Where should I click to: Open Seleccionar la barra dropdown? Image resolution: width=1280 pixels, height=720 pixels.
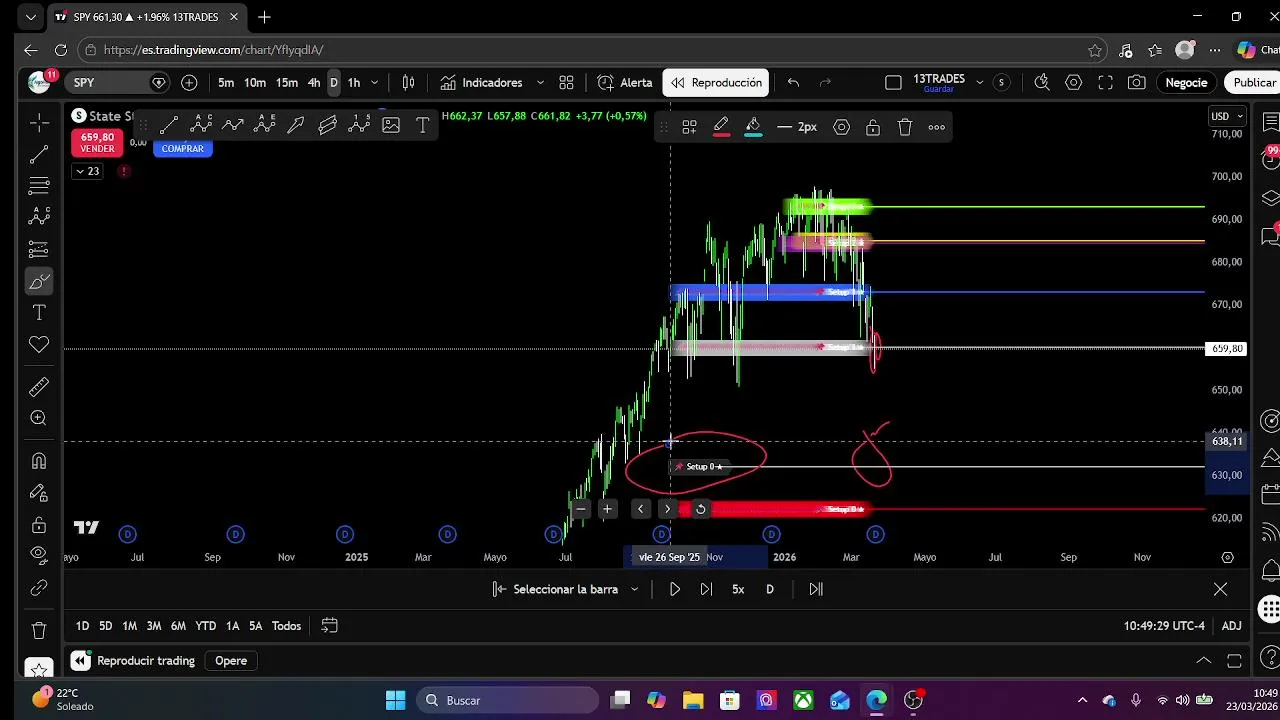[565, 590]
